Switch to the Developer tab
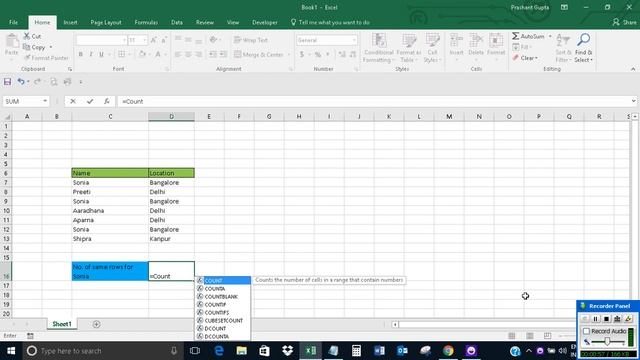Screen dimensions: 640x360 tap(264, 22)
